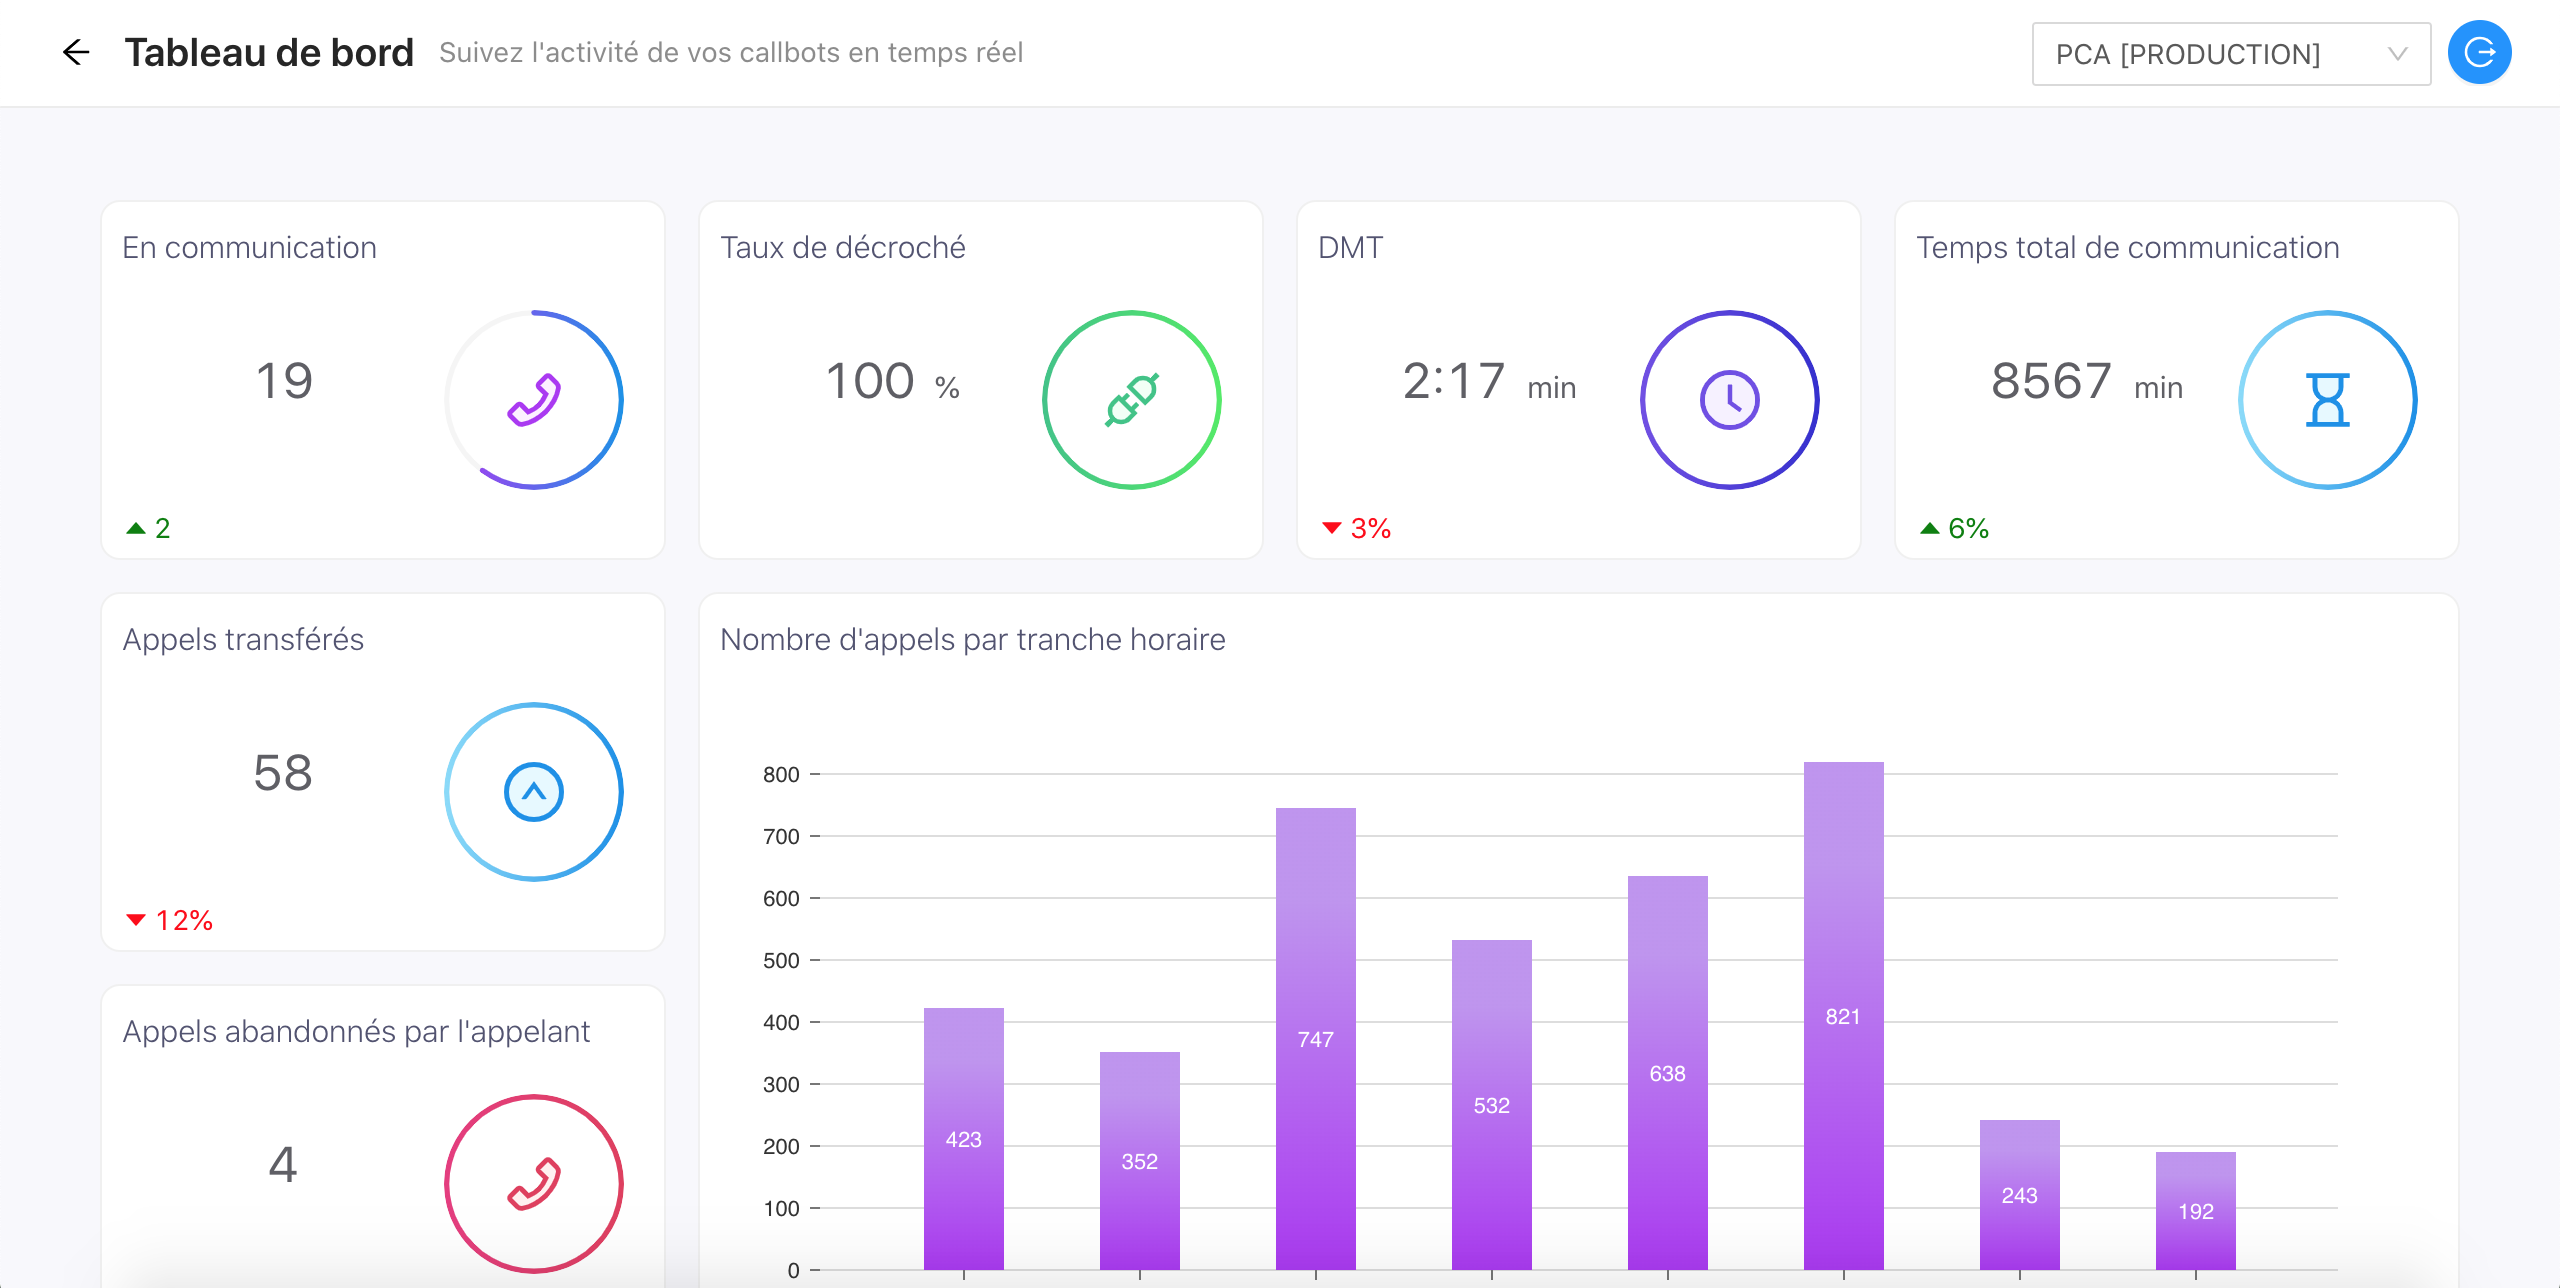
Task: Click the red 12% decrease indicator
Action: coord(170,920)
